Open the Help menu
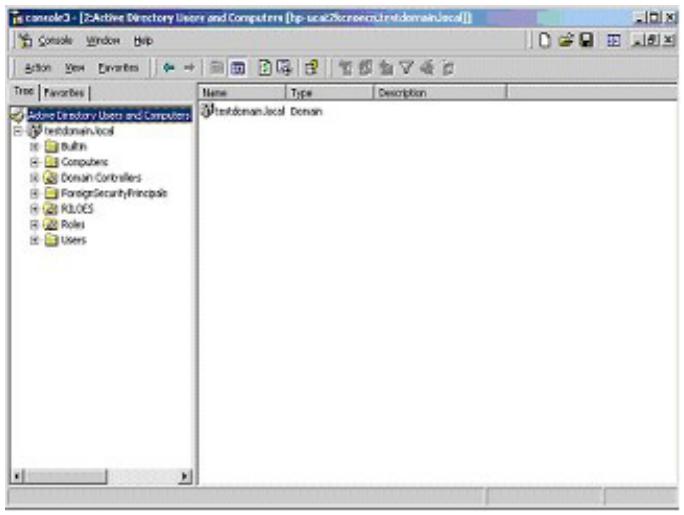The width and height of the screenshot is (684, 515). 143,41
